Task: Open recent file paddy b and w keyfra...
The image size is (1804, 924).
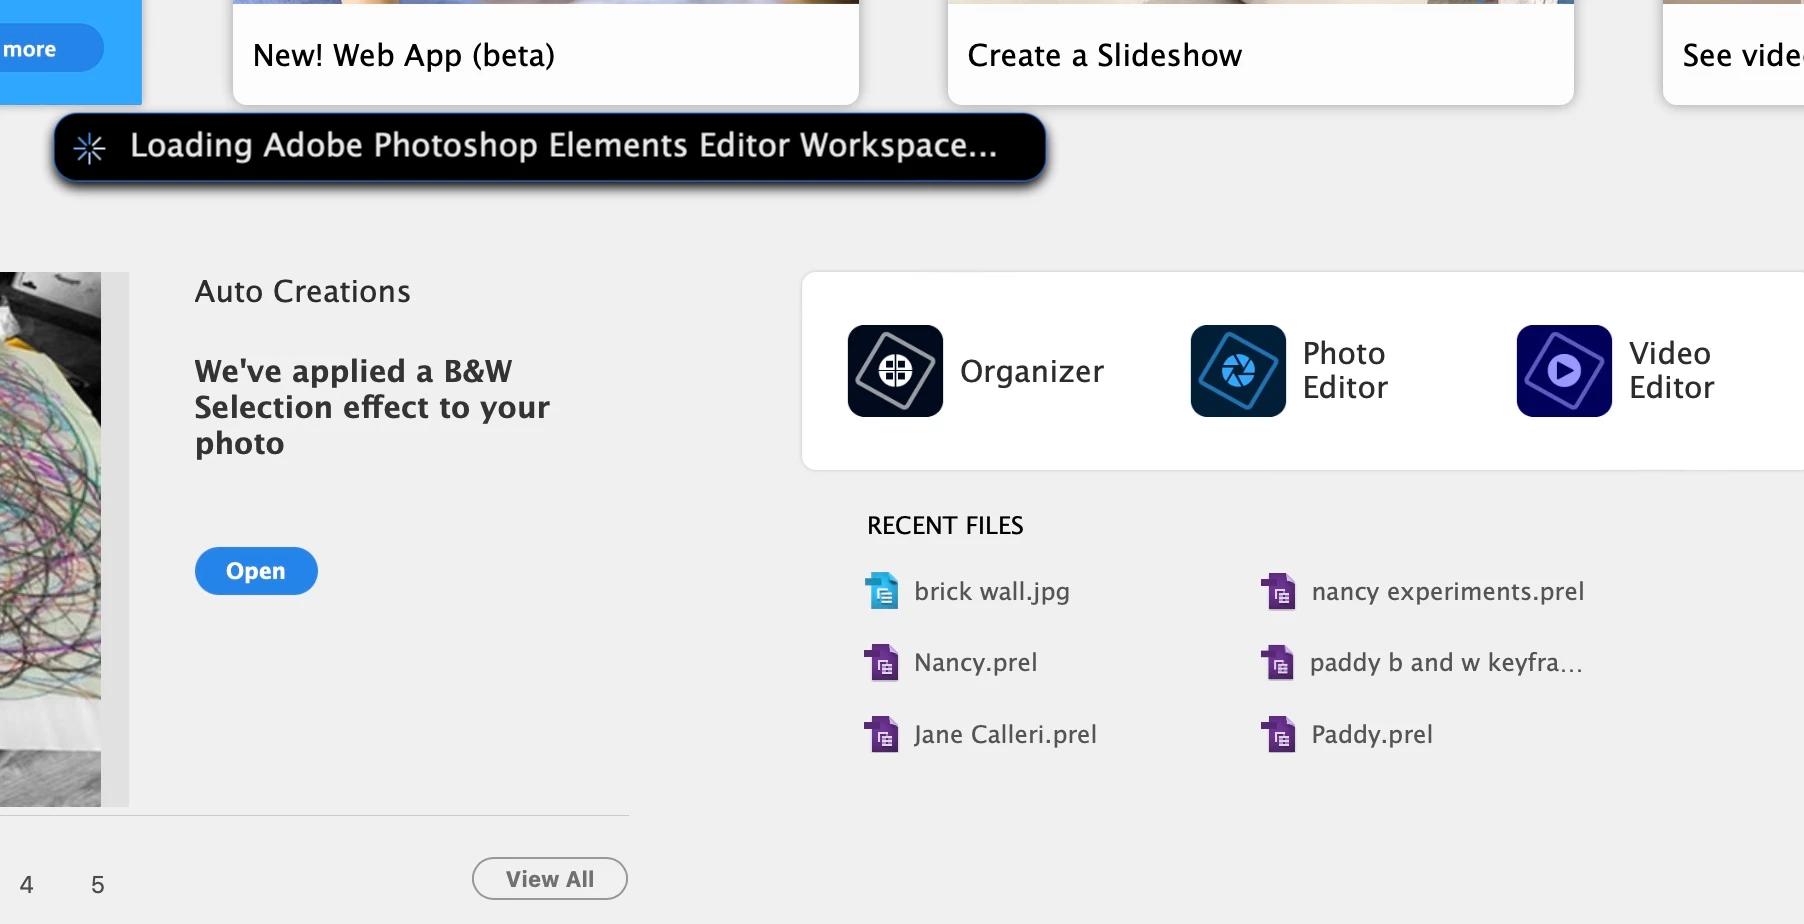Action: [1446, 663]
